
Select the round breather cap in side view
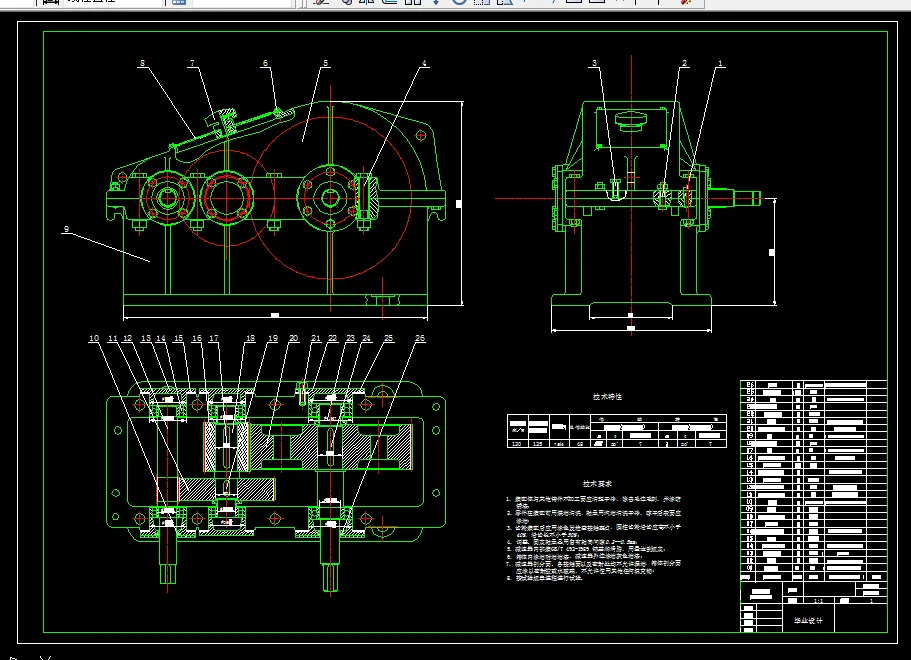(x=632, y=121)
